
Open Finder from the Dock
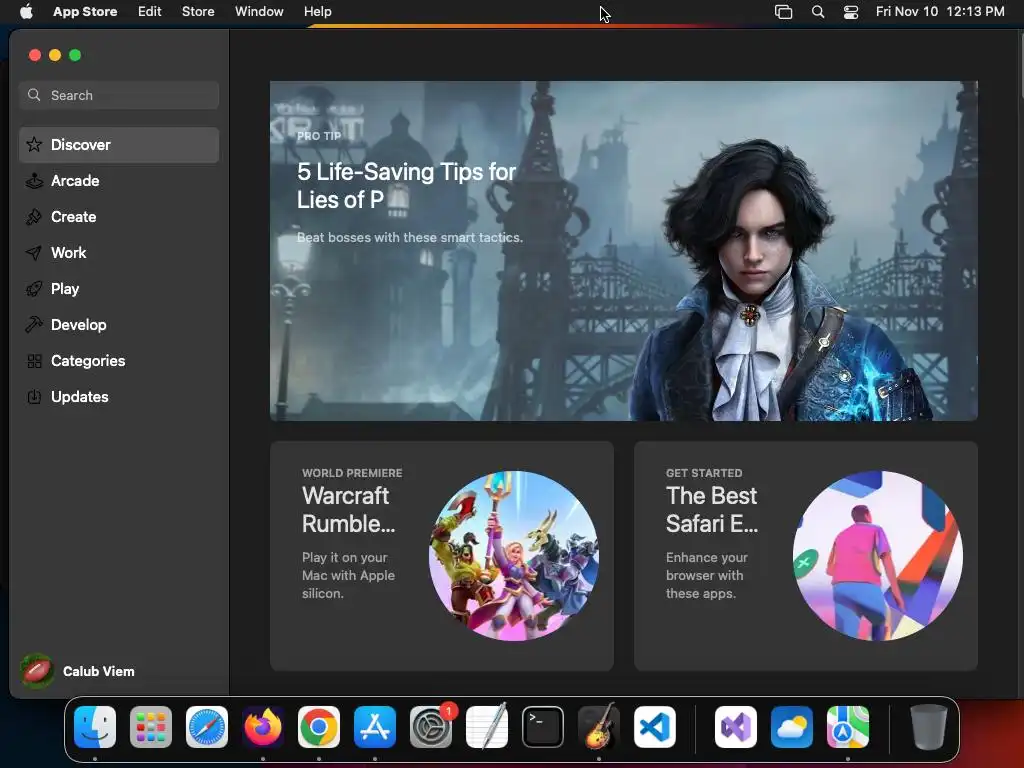tap(95, 727)
